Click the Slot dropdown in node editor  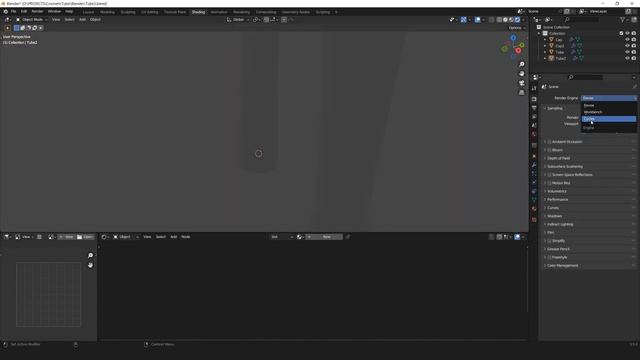[x=282, y=237]
